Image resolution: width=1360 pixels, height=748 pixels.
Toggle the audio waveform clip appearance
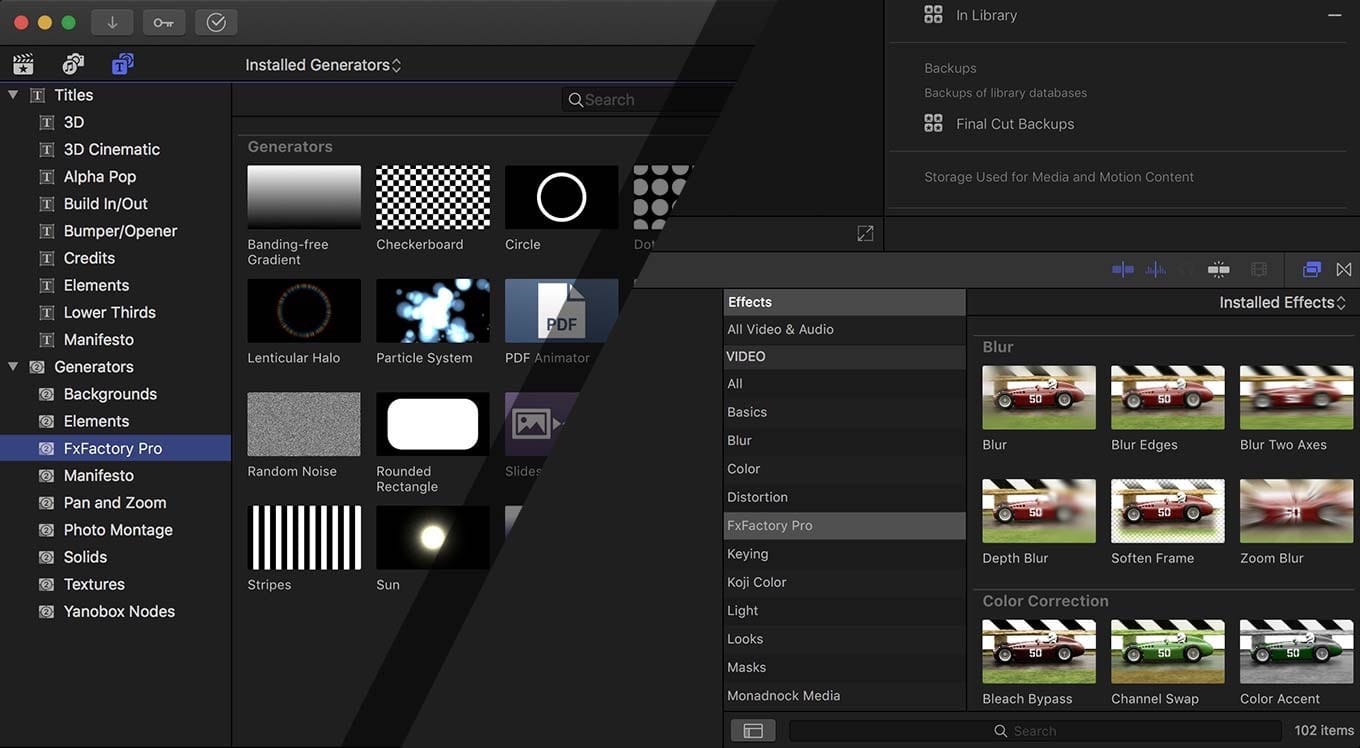coord(1155,269)
